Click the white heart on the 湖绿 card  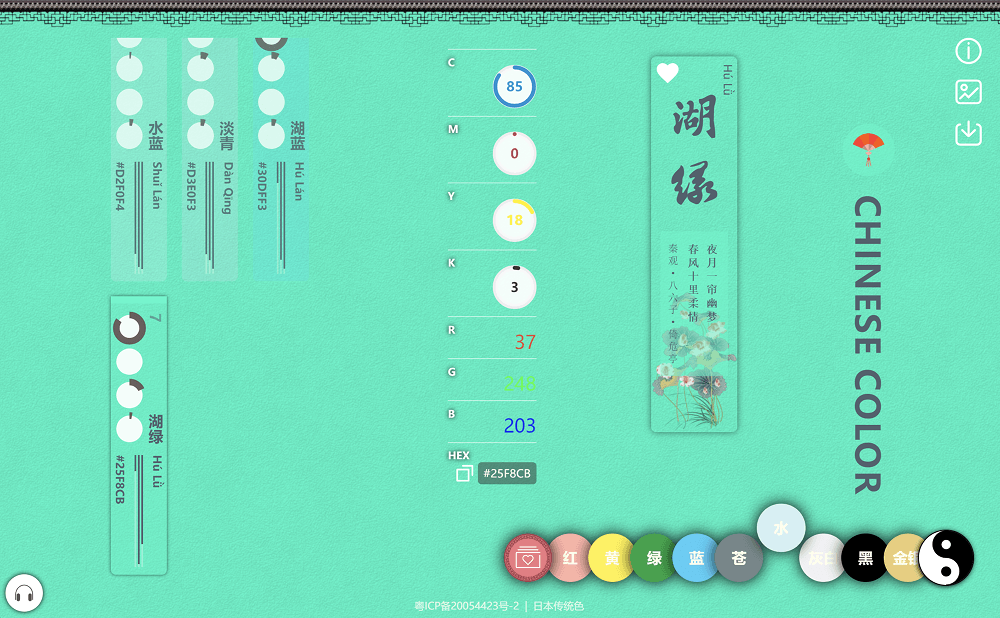point(667,73)
